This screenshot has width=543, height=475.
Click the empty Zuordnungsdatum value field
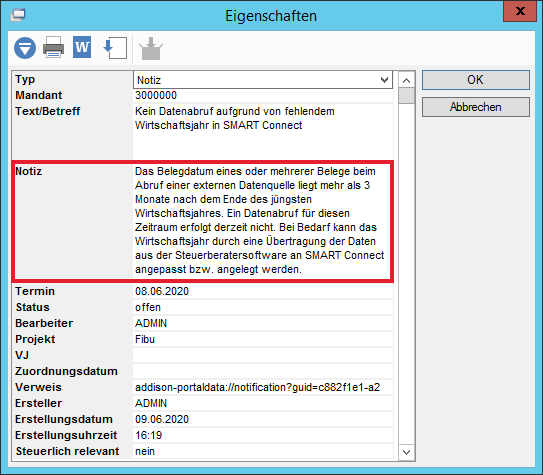[x=263, y=371]
